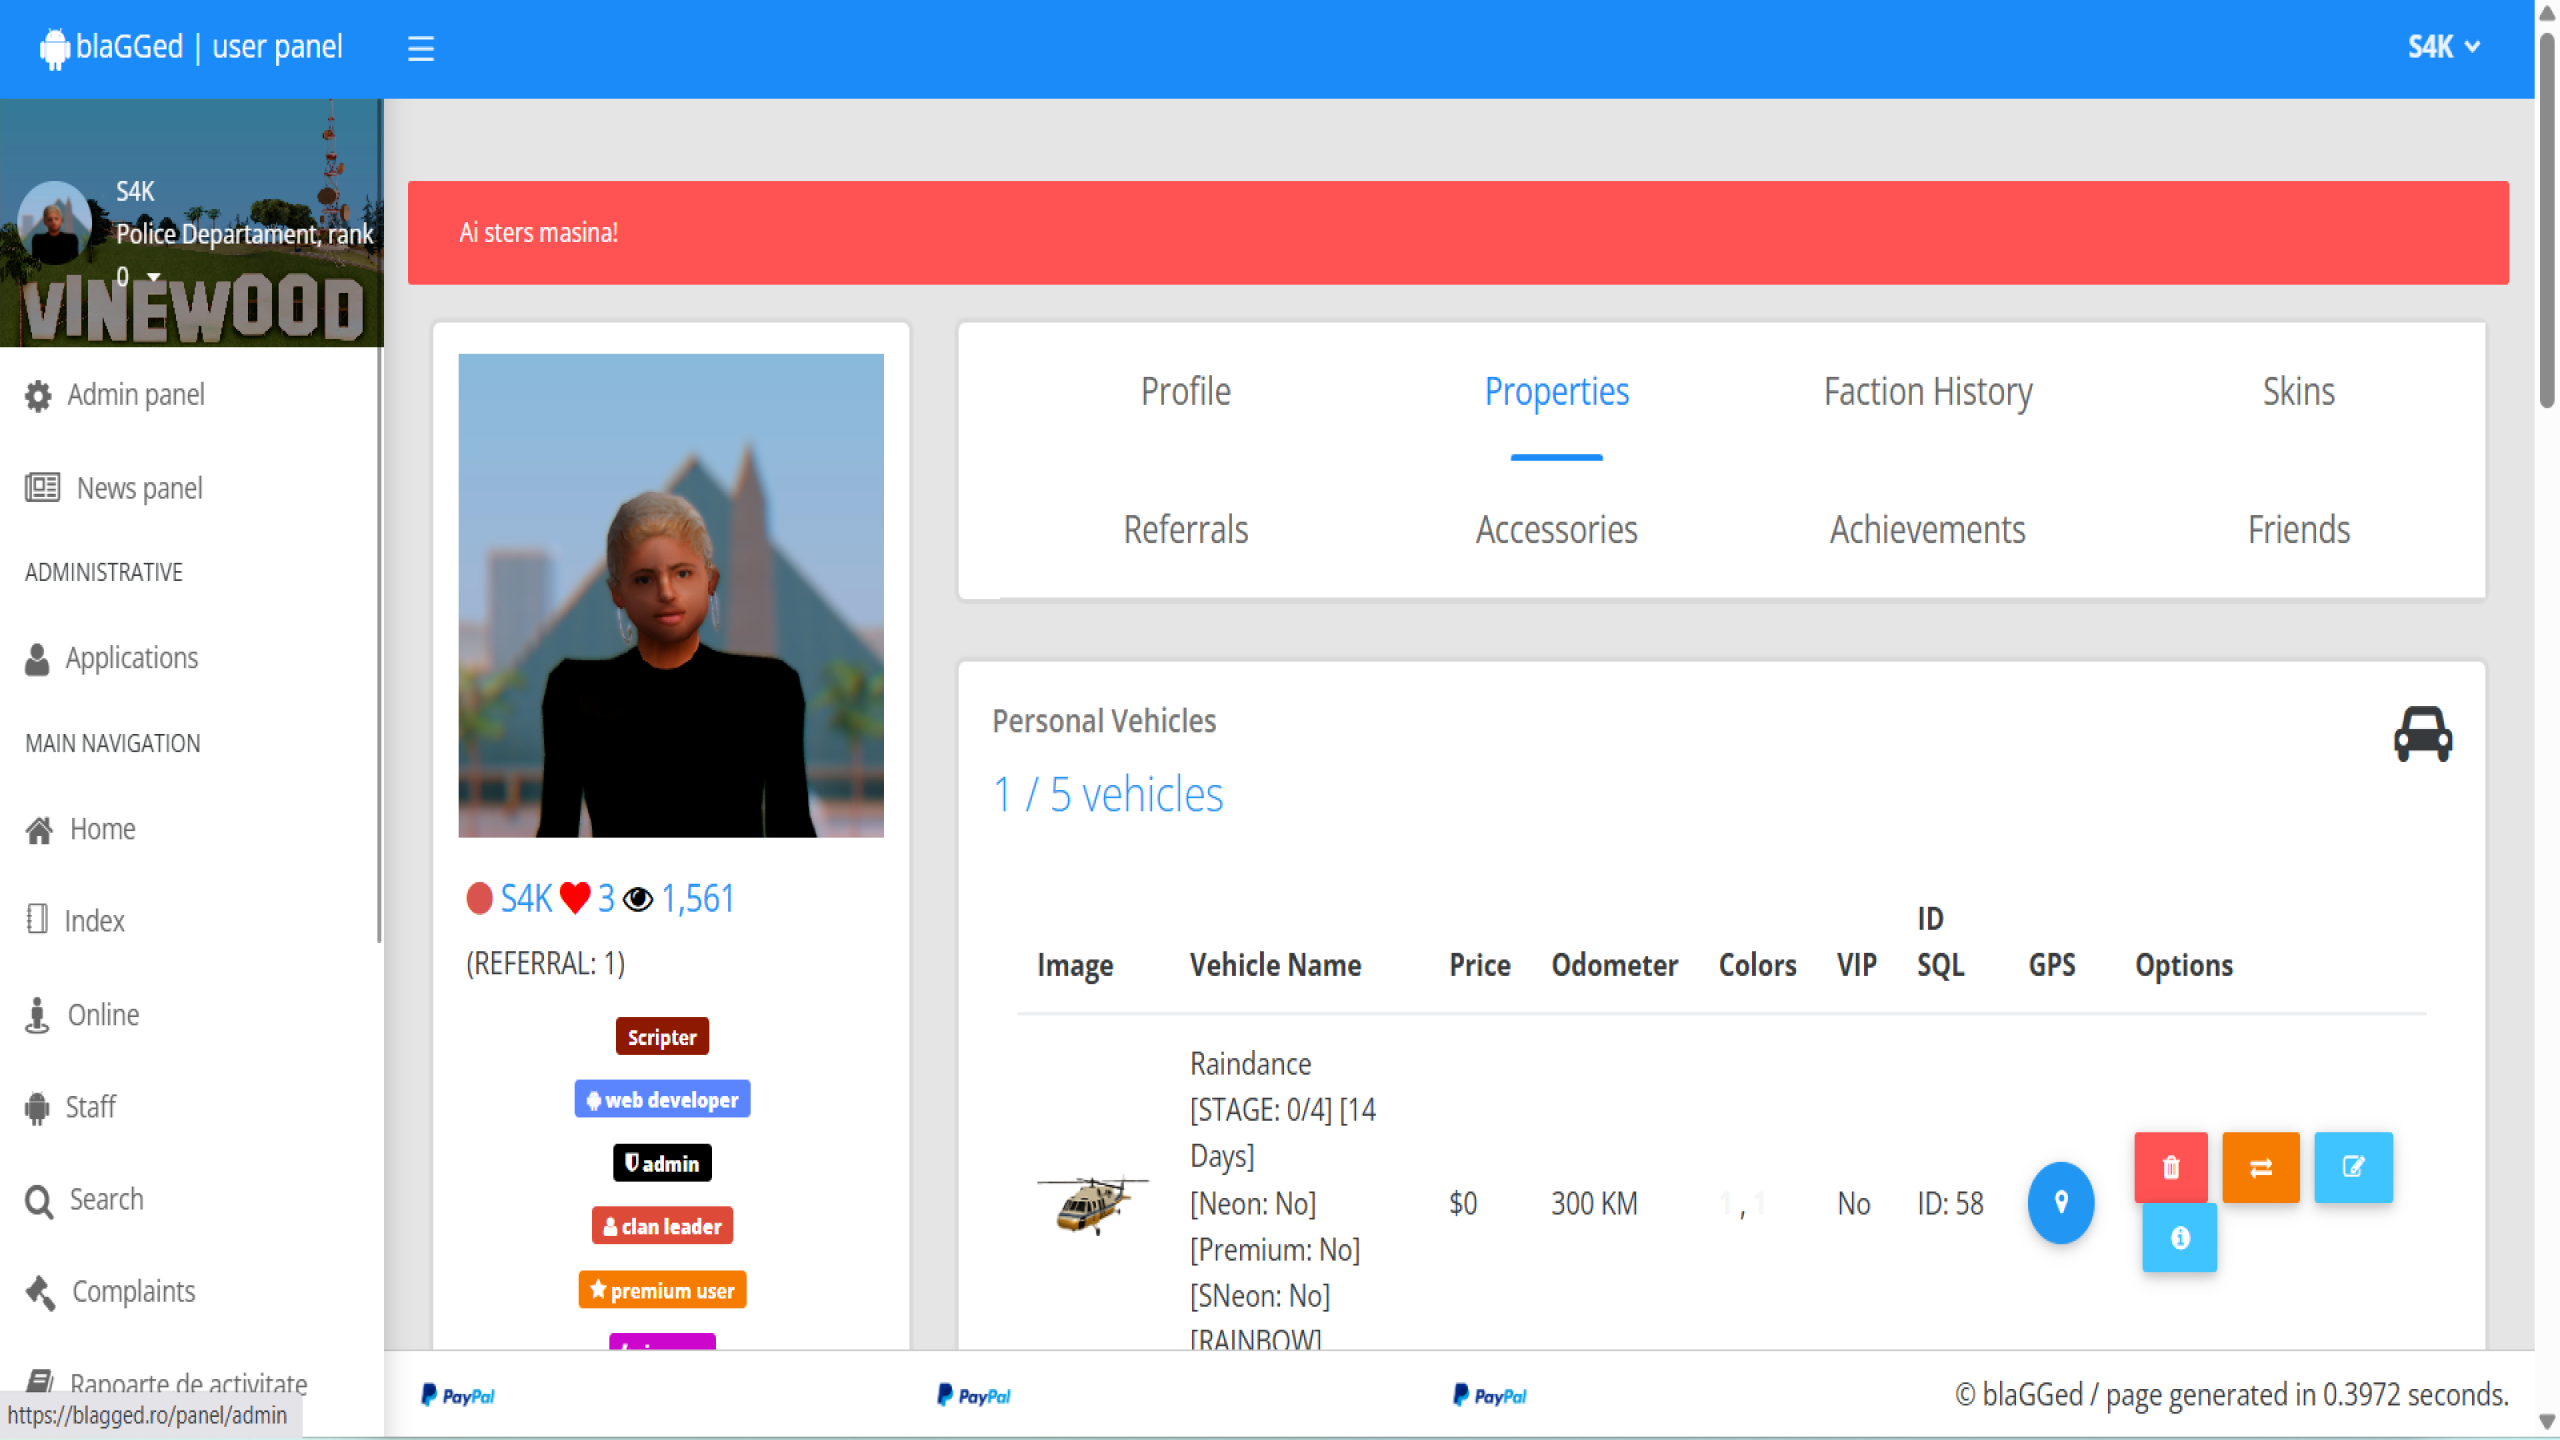This screenshot has height=1440, width=2560.
Task: Click the blaGGed user panel logo
Action: tap(192, 47)
